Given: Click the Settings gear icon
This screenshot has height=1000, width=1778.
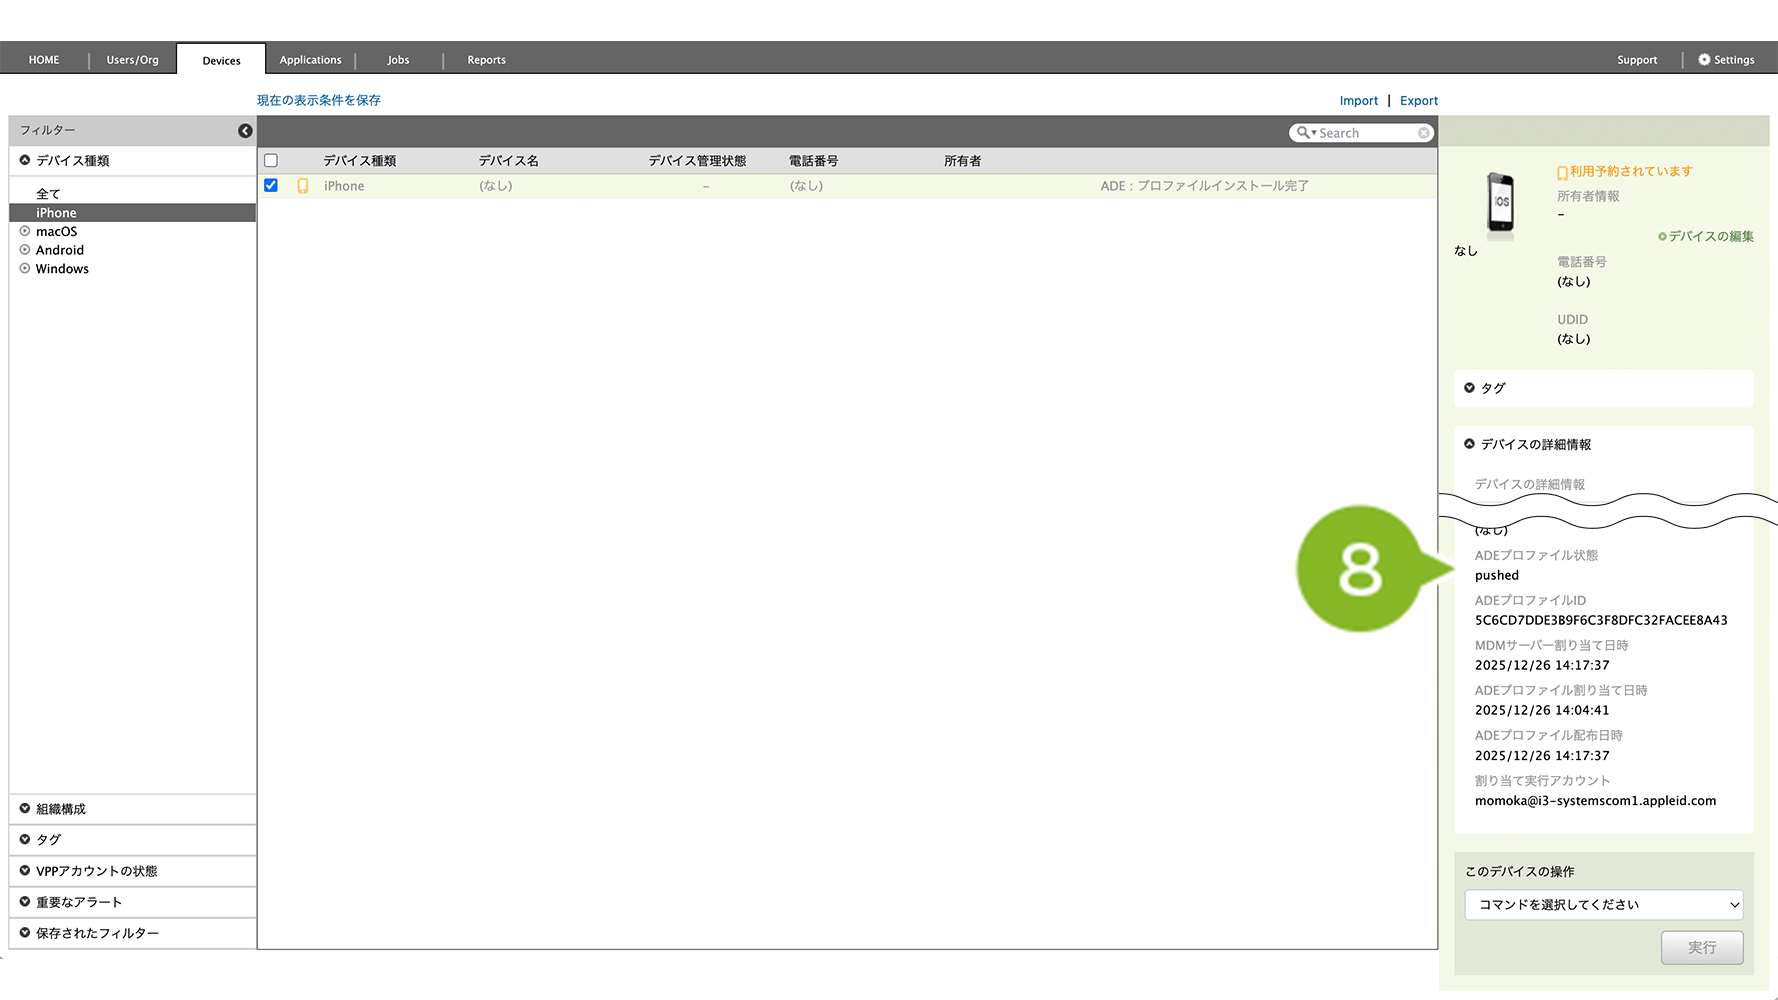Looking at the screenshot, I should click(x=1704, y=60).
